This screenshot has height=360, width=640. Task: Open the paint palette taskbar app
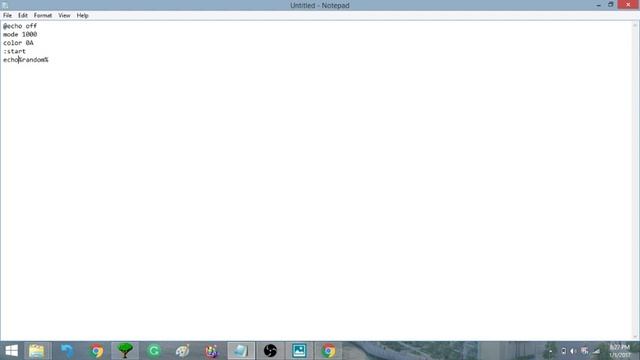pos(182,351)
